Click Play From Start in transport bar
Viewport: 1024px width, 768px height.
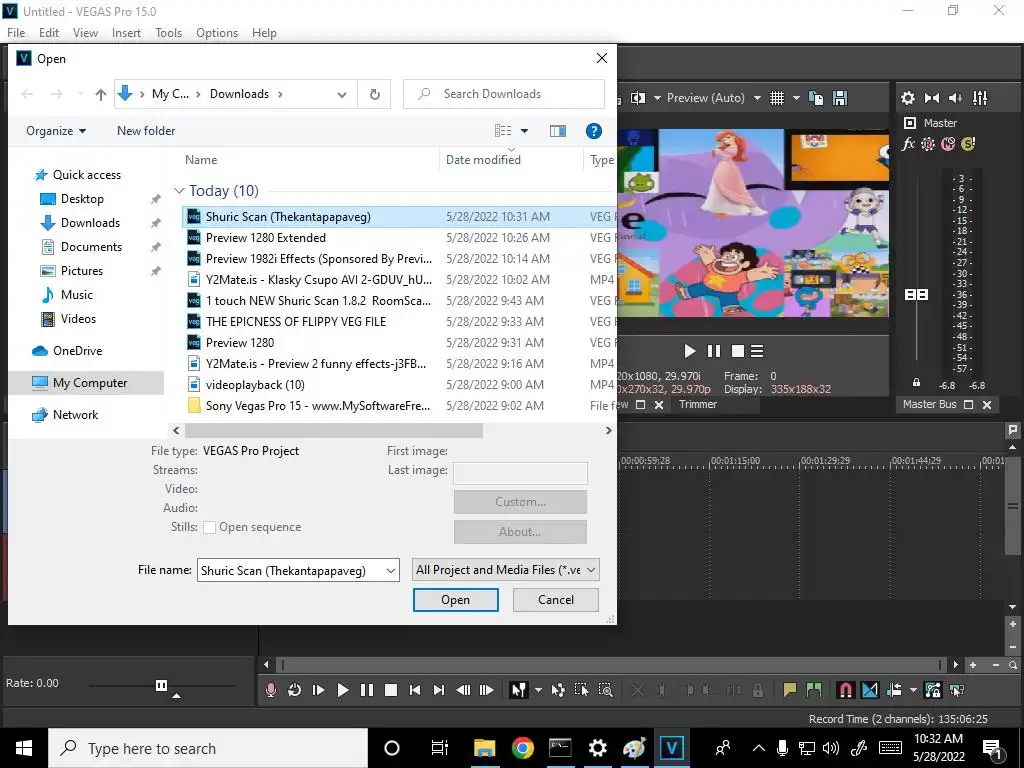tap(319, 690)
